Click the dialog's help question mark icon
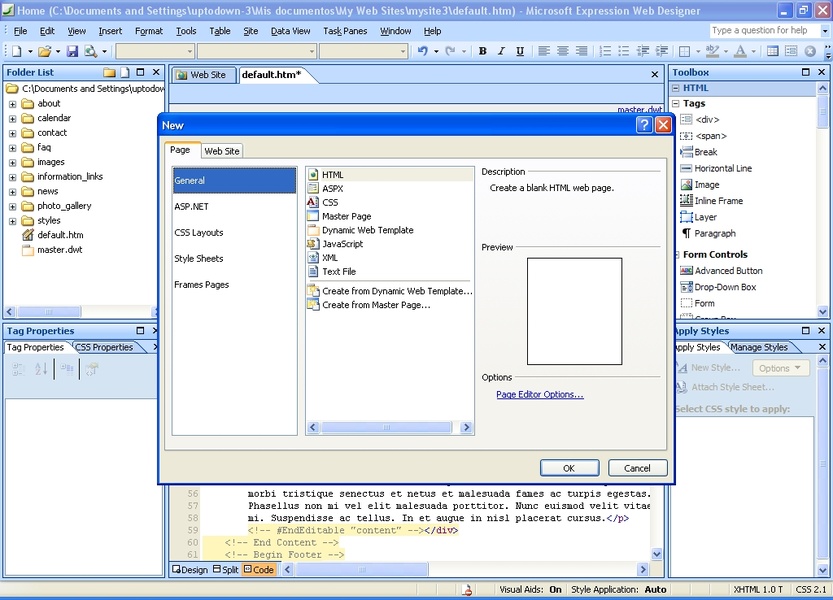This screenshot has height=600, width=833. (643, 125)
